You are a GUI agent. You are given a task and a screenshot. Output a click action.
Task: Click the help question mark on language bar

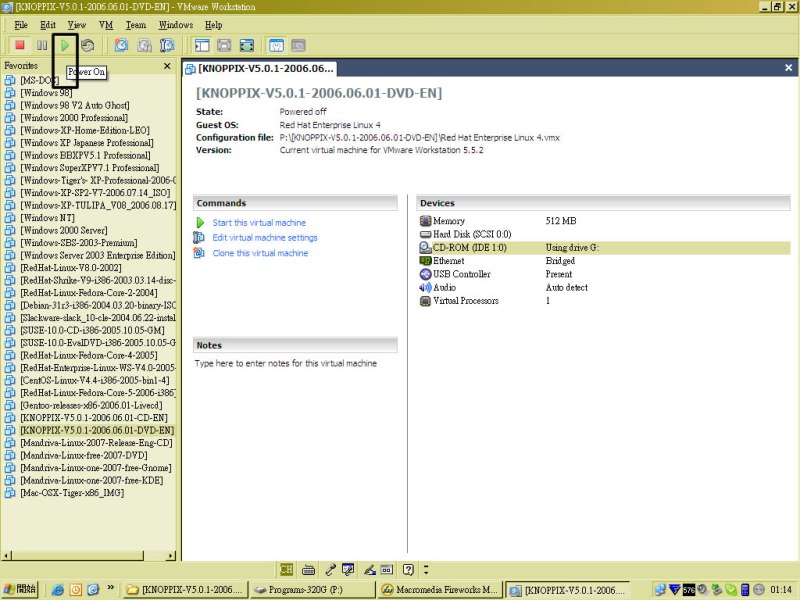pyautogui.click(x=408, y=569)
